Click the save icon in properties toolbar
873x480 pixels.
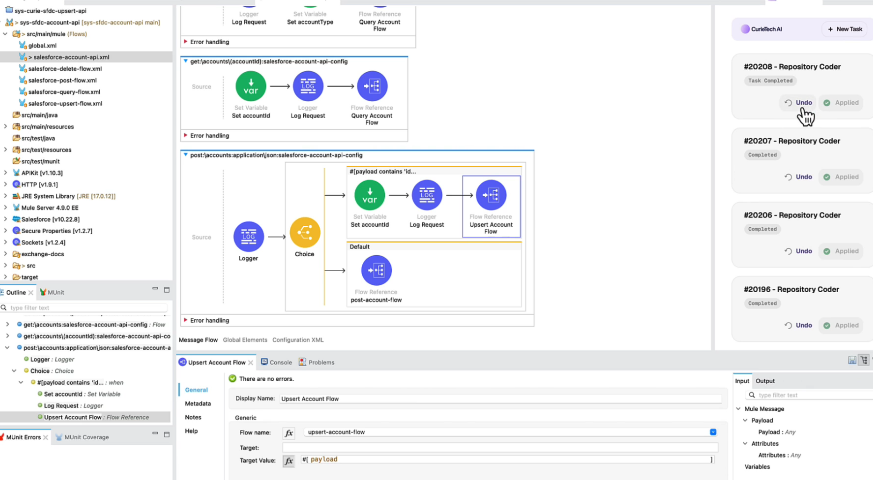852,360
